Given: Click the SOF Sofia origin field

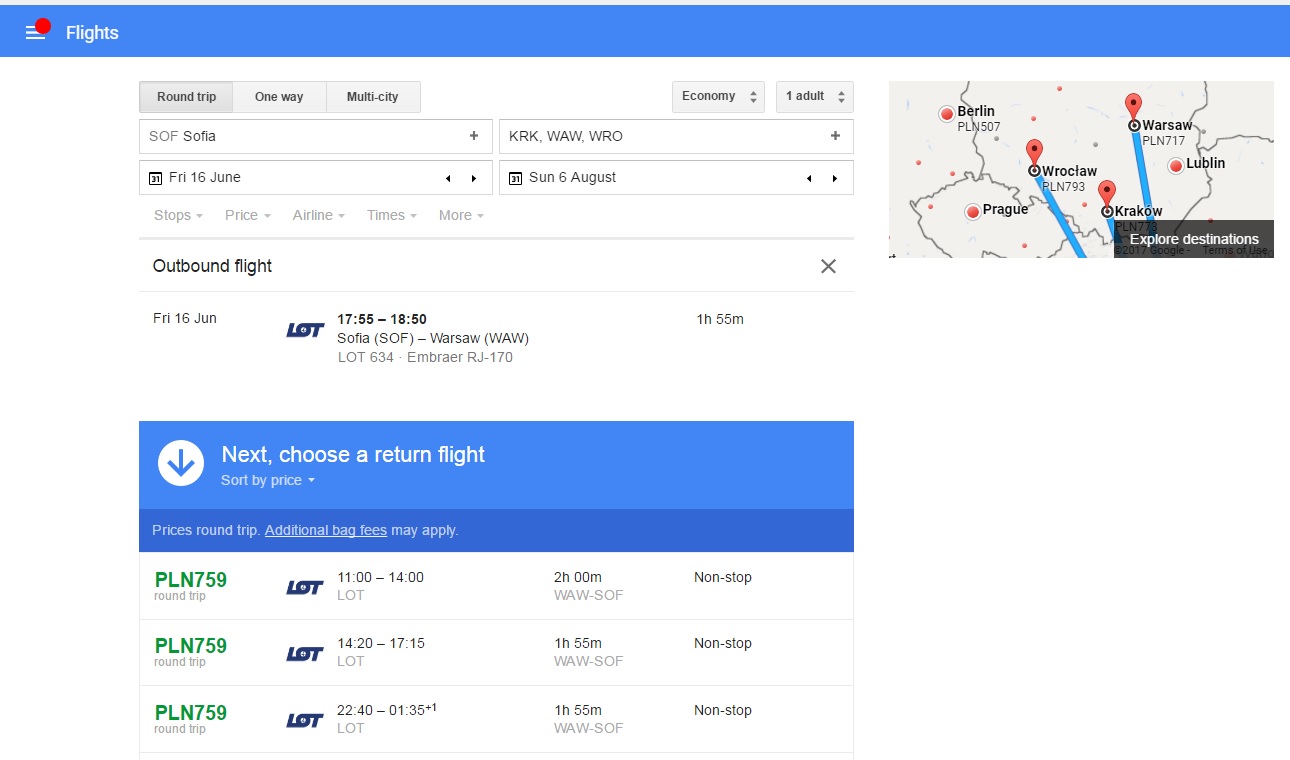Looking at the screenshot, I should (315, 136).
